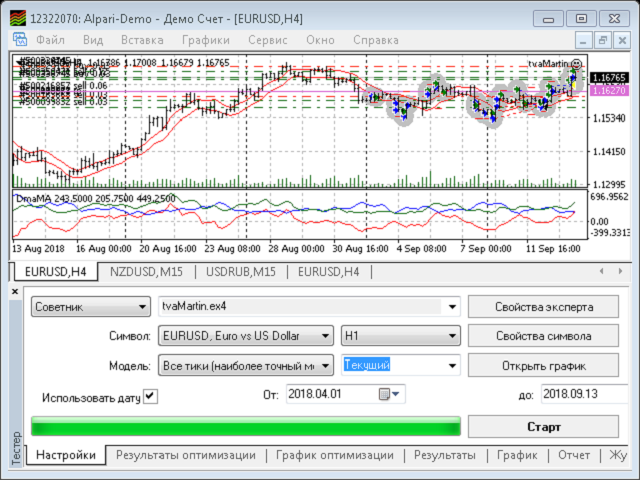
Task: Restore the inner chart window
Action: pyautogui.click(x=602, y=40)
